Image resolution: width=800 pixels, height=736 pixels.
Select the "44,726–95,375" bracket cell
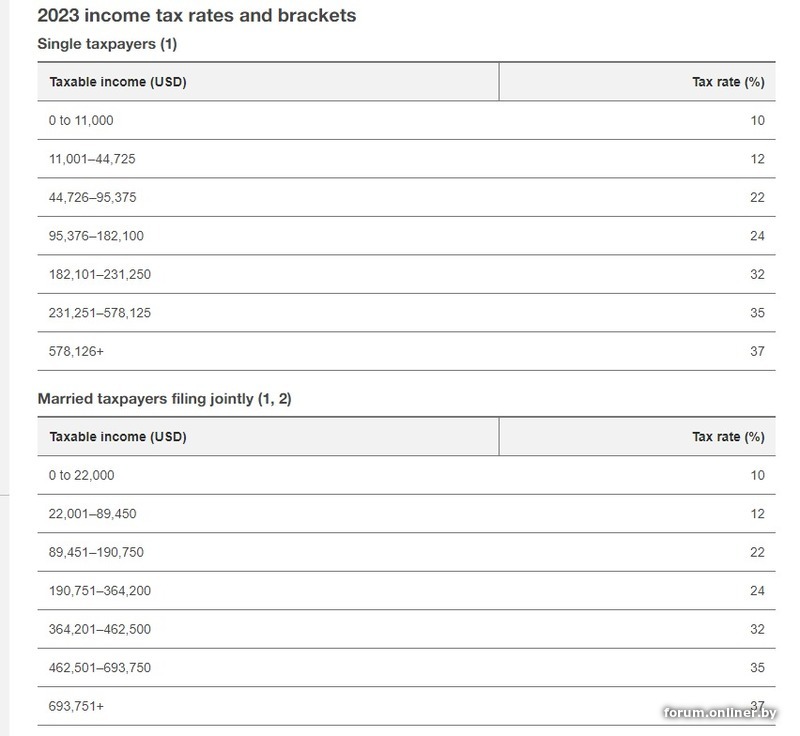pyautogui.click(x=92, y=198)
